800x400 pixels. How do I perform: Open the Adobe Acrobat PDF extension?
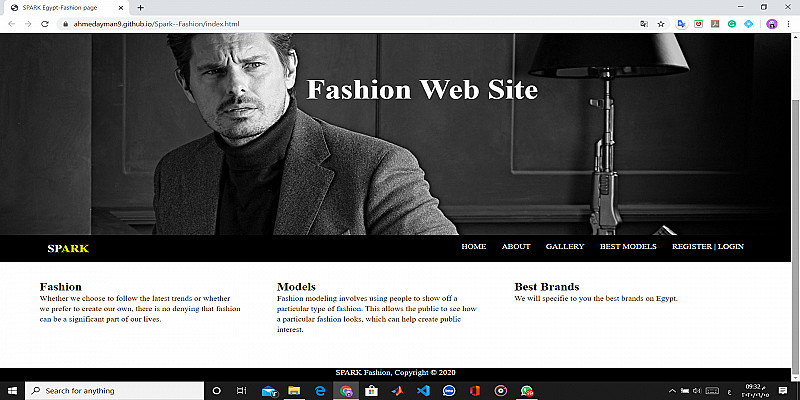[715, 24]
